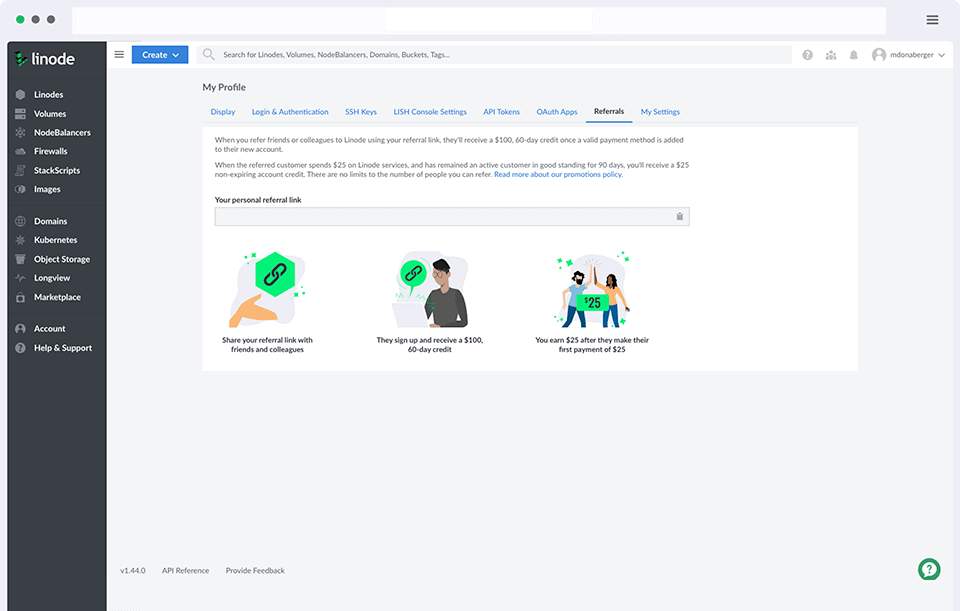
Task: Expand the Create dropdown button
Action: point(160,55)
